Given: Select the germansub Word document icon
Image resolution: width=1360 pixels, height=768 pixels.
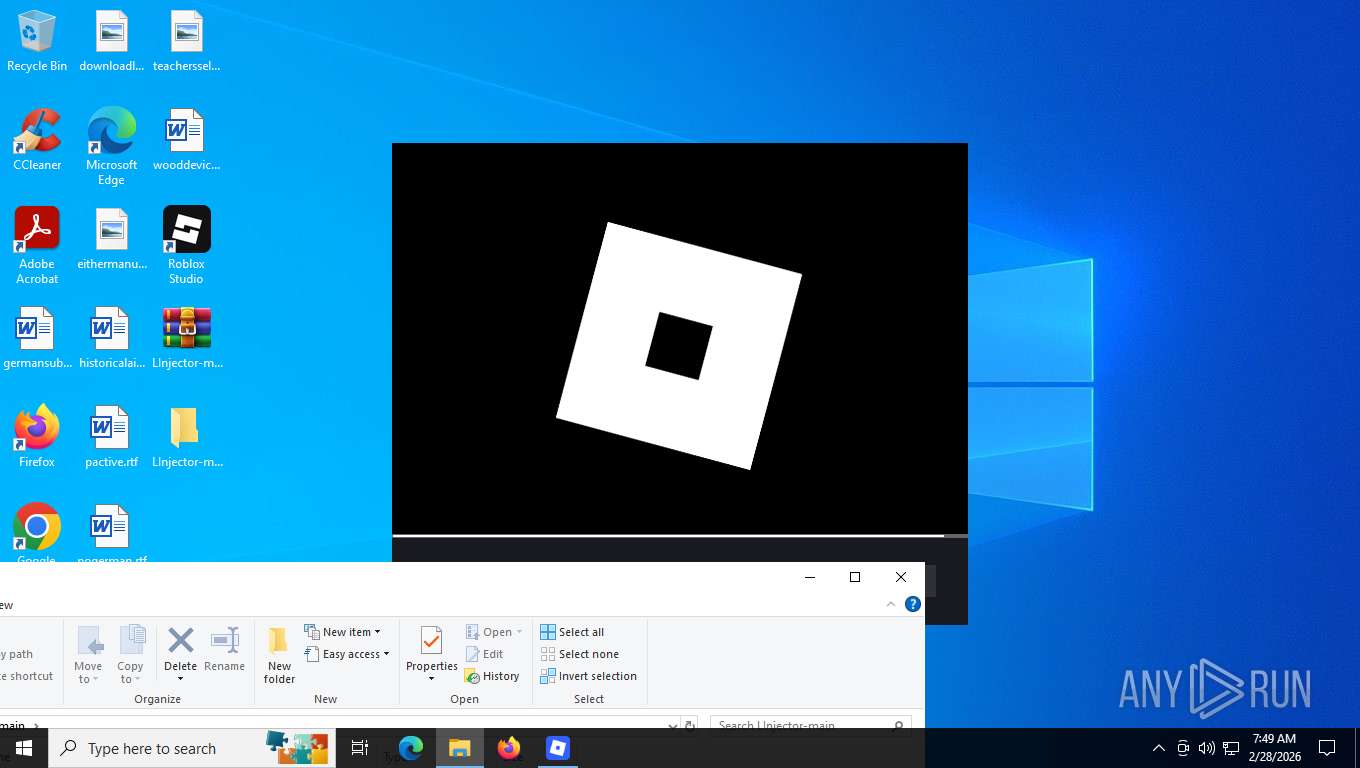Looking at the screenshot, I should [37, 338].
